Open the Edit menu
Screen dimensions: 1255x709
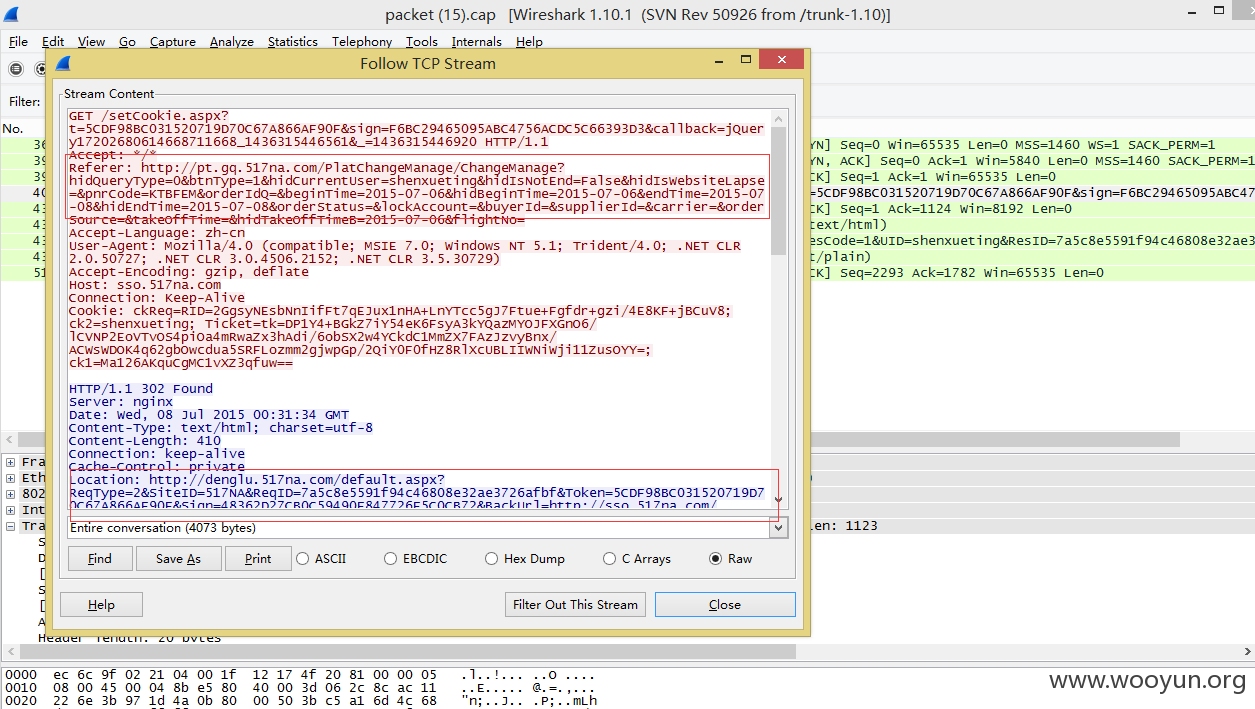coord(53,42)
